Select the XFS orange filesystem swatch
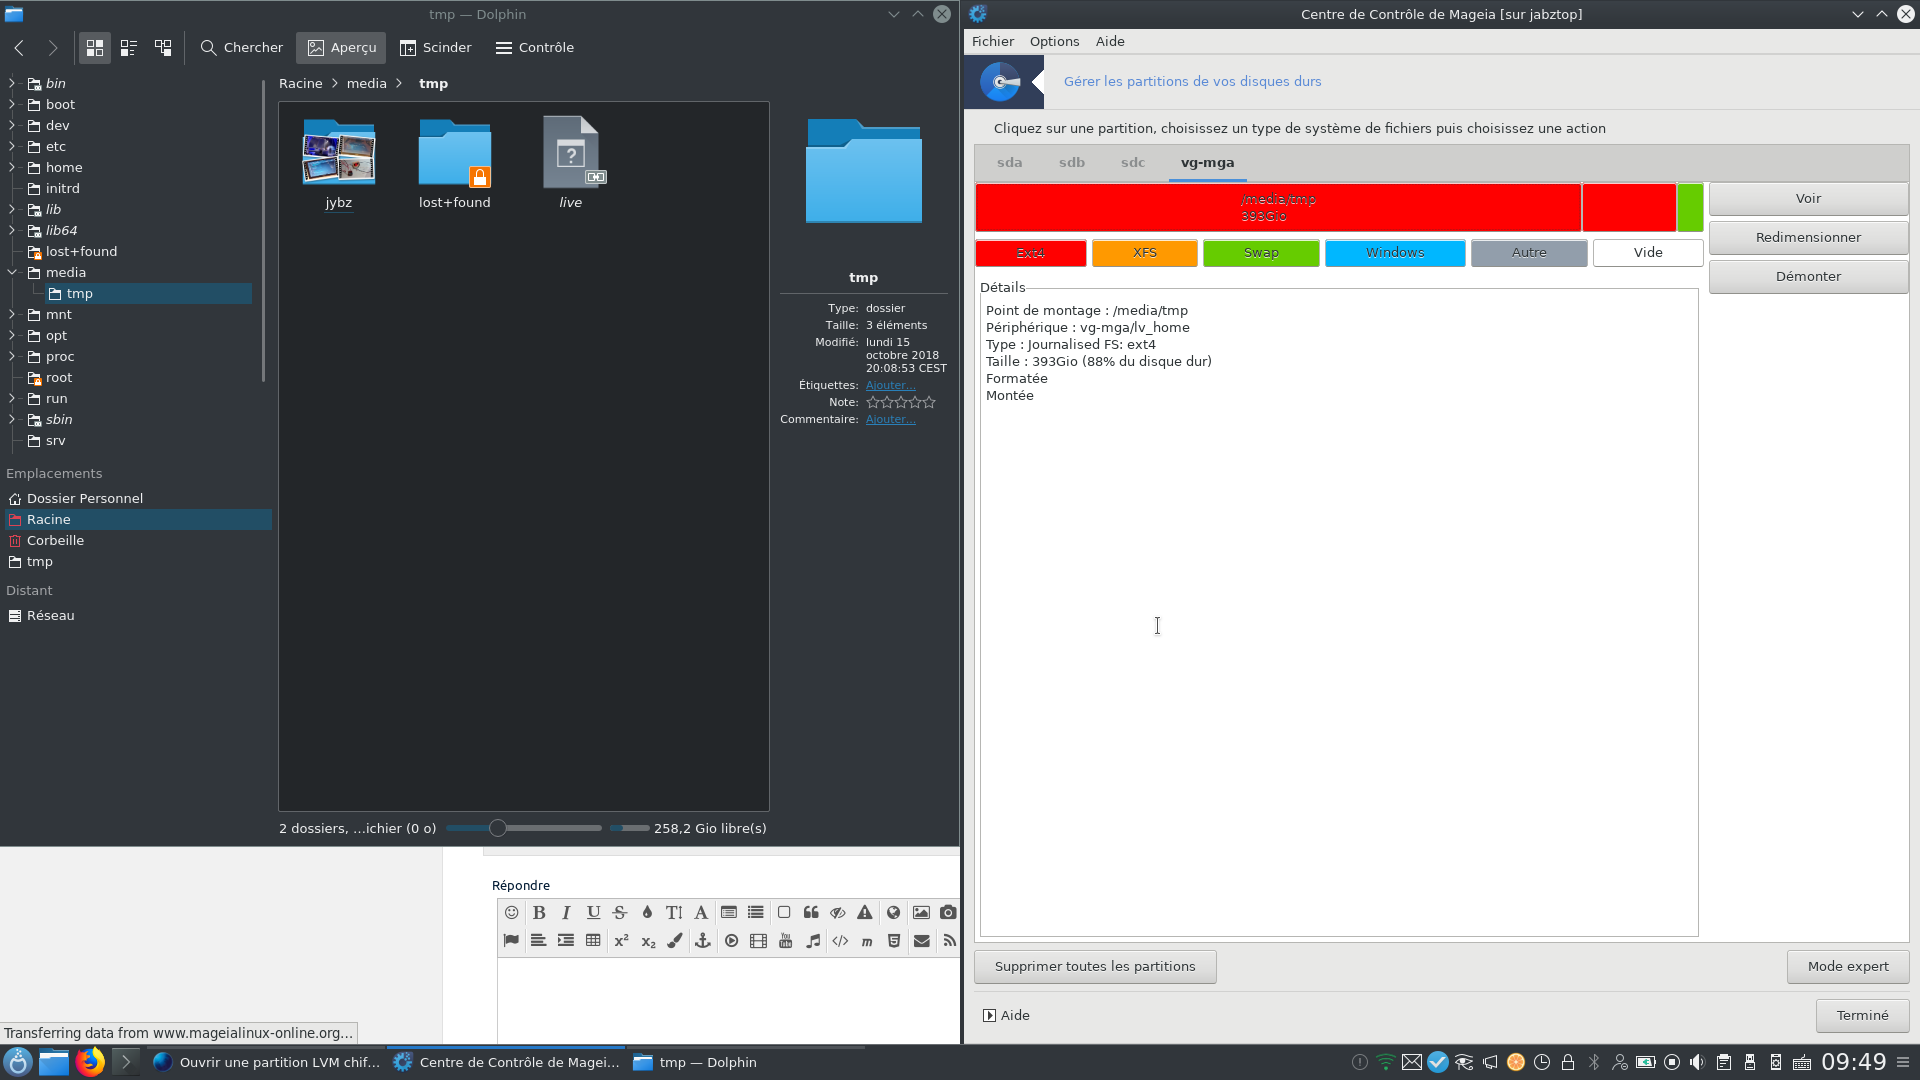Image resolution: width=1920 pixels, height=1080 pixels. 1144,253
